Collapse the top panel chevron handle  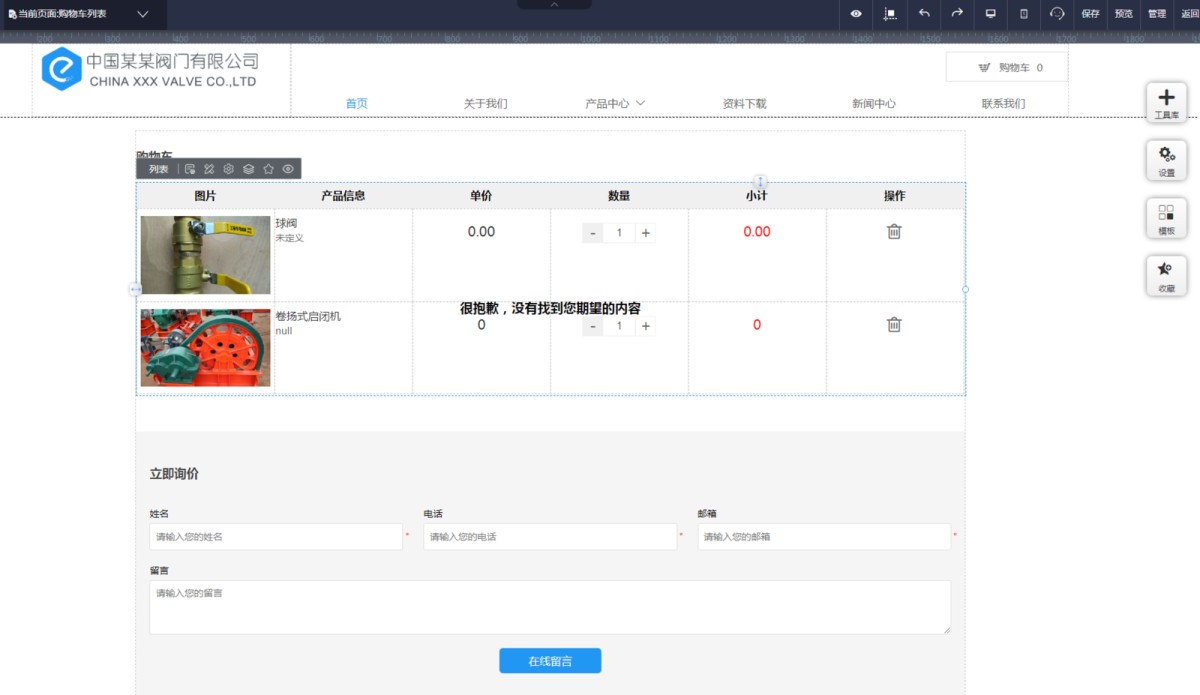pyautogui.click(x=554, y=5)
